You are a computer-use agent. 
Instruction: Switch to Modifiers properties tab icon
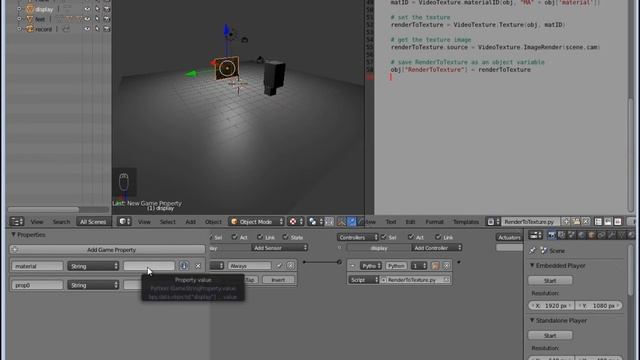[x=611, y=235]
